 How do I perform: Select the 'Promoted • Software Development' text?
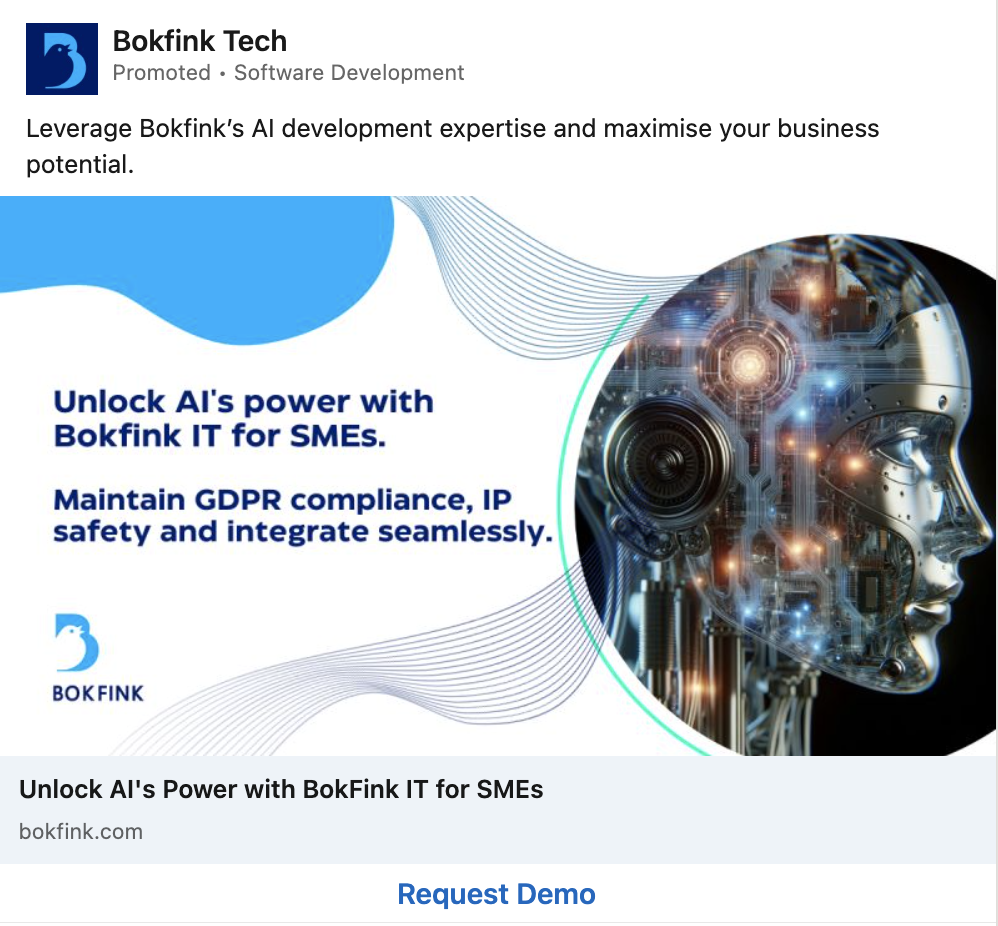pos(288,73)
